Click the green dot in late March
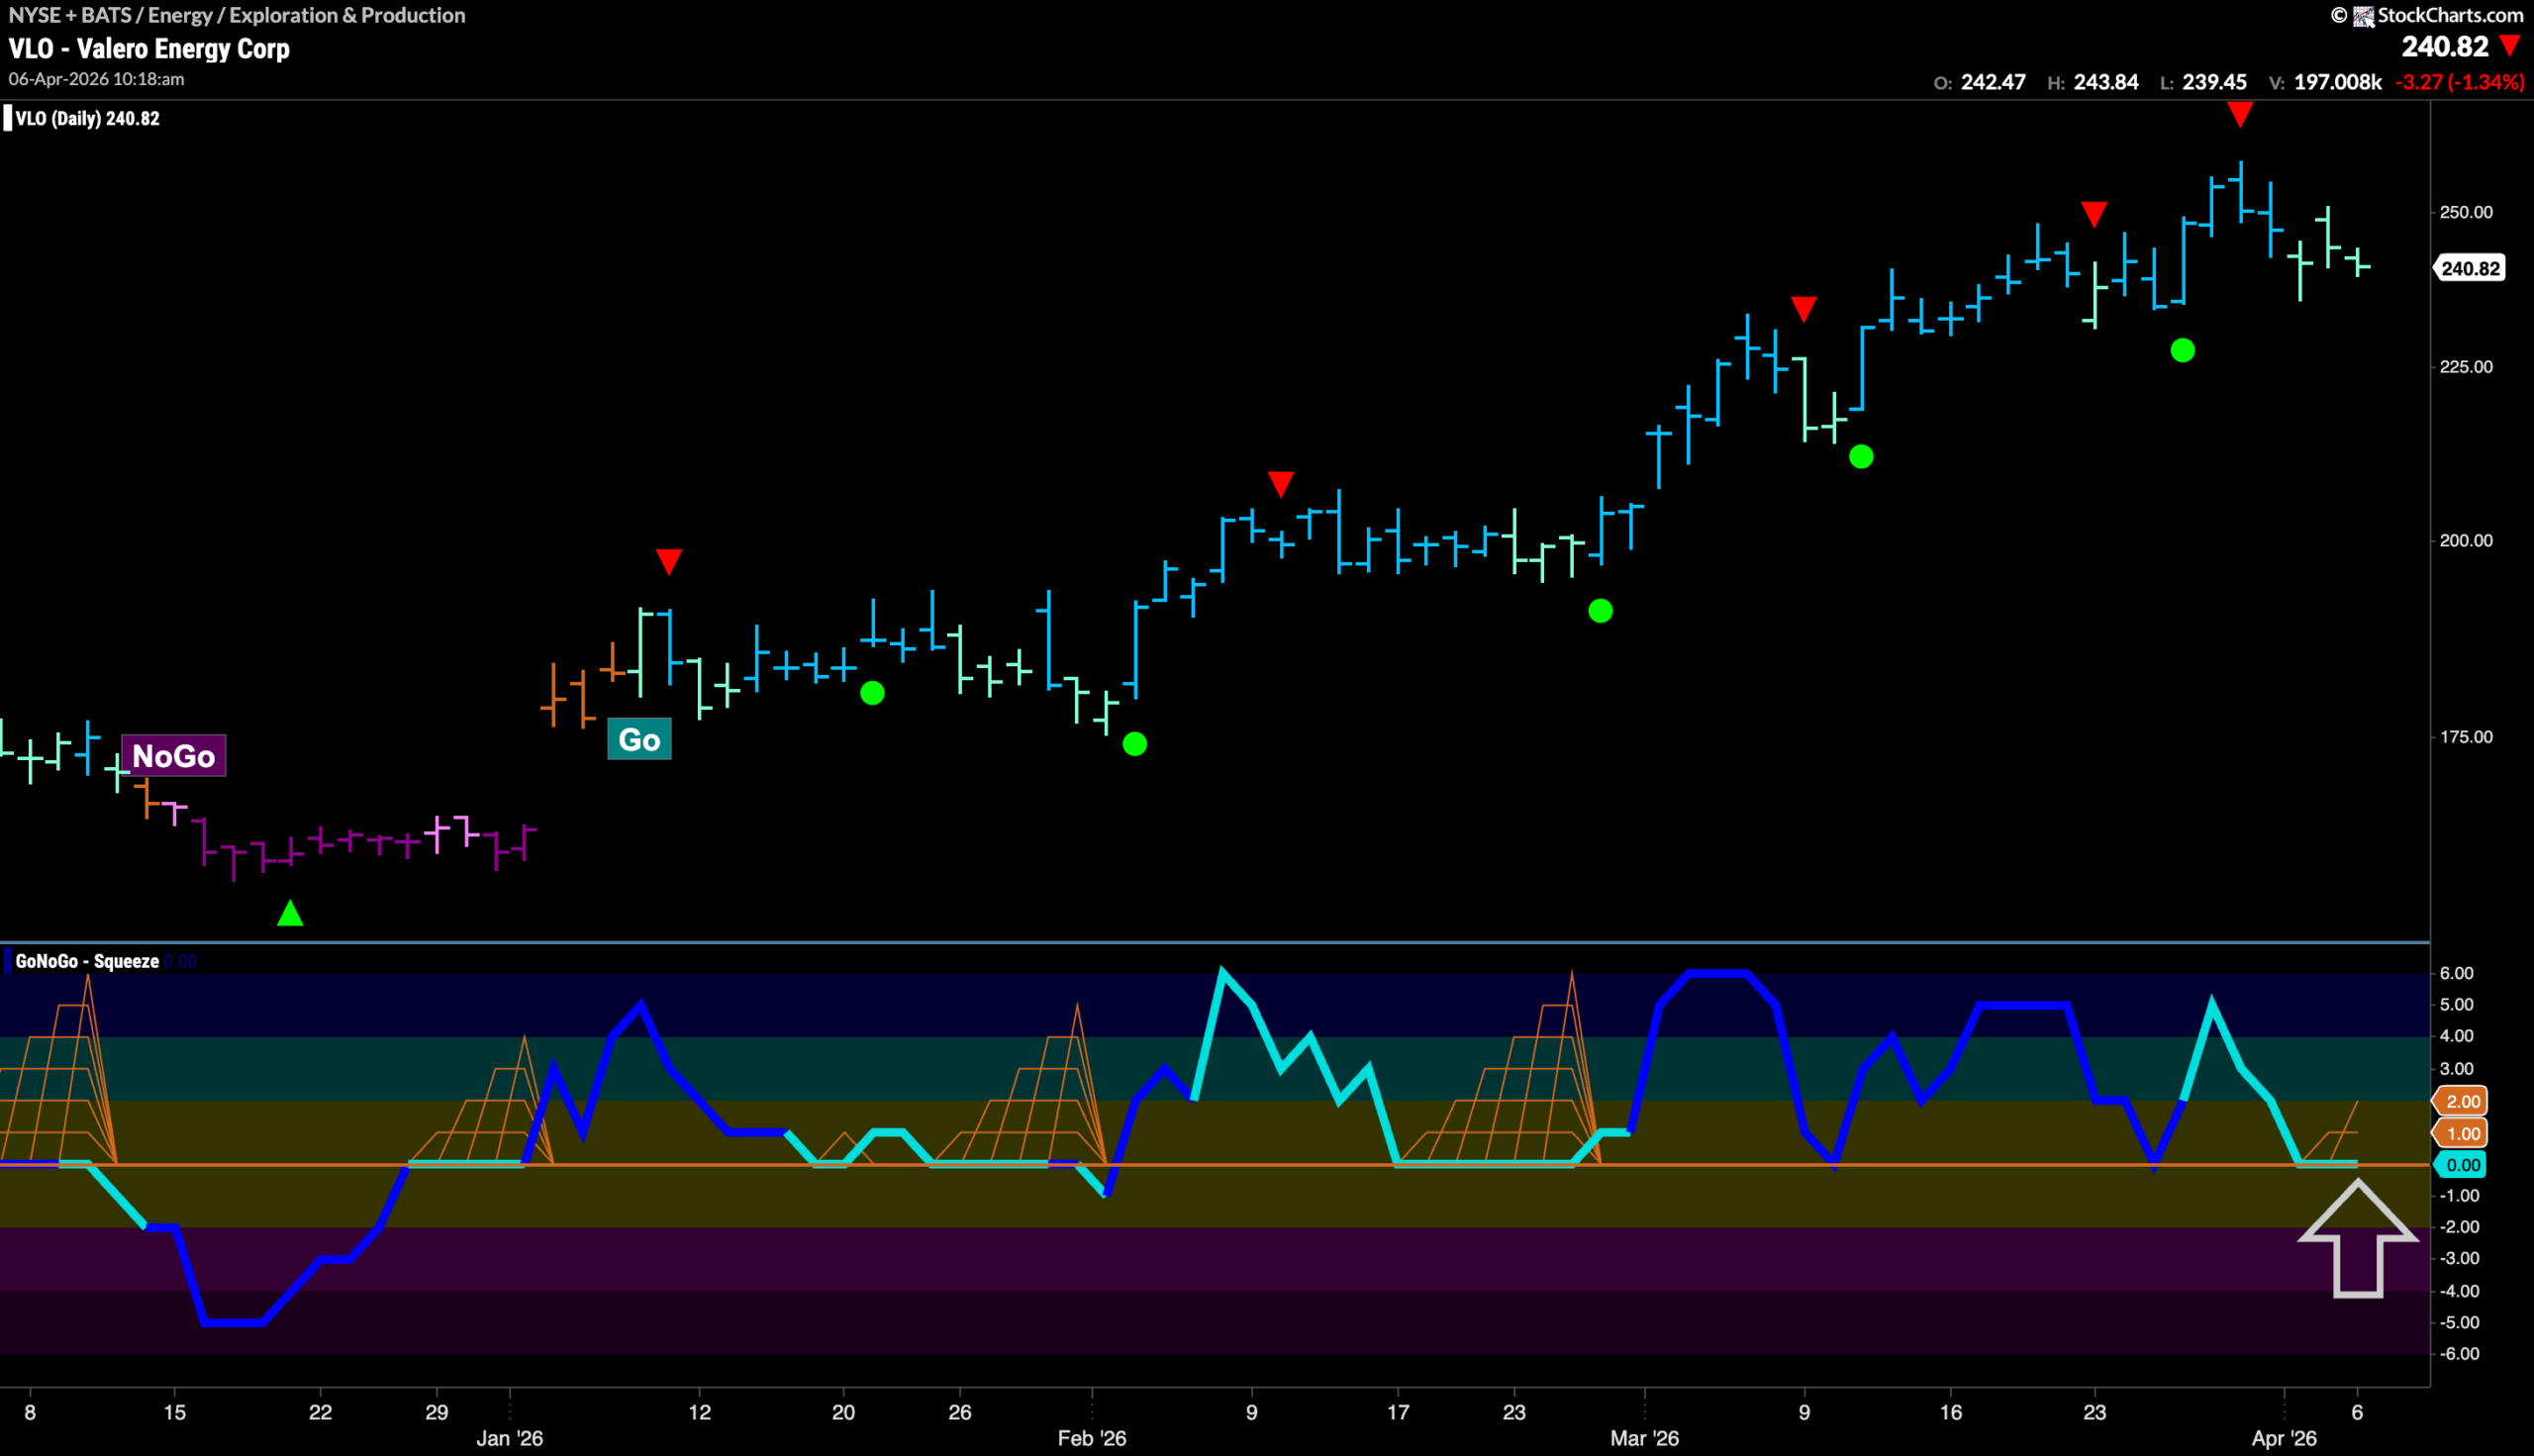This screenshot has height=1456, width=2534. pos(2183,350)
